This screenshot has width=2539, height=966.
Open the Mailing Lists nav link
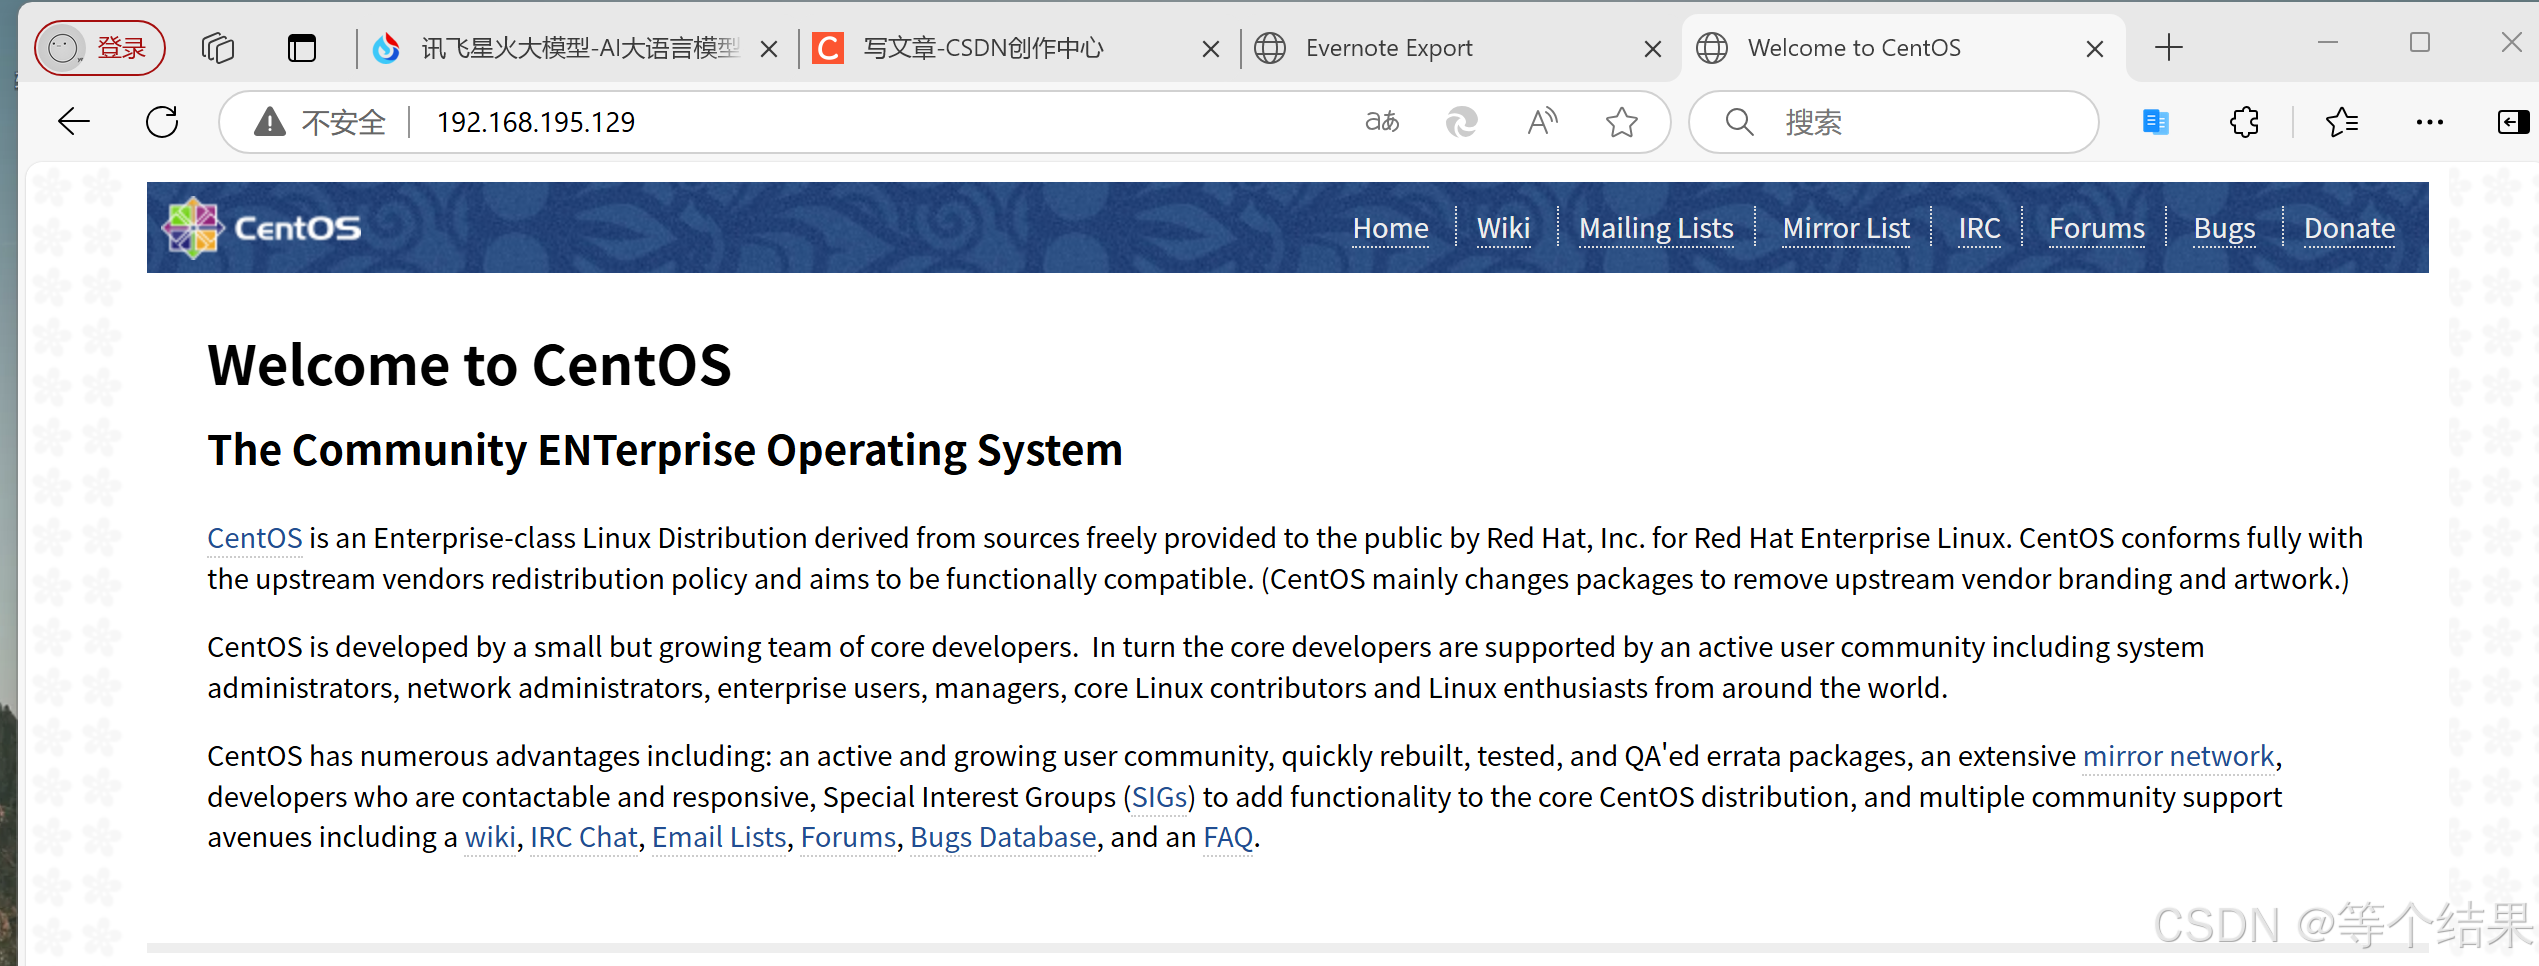[1656, 228]
